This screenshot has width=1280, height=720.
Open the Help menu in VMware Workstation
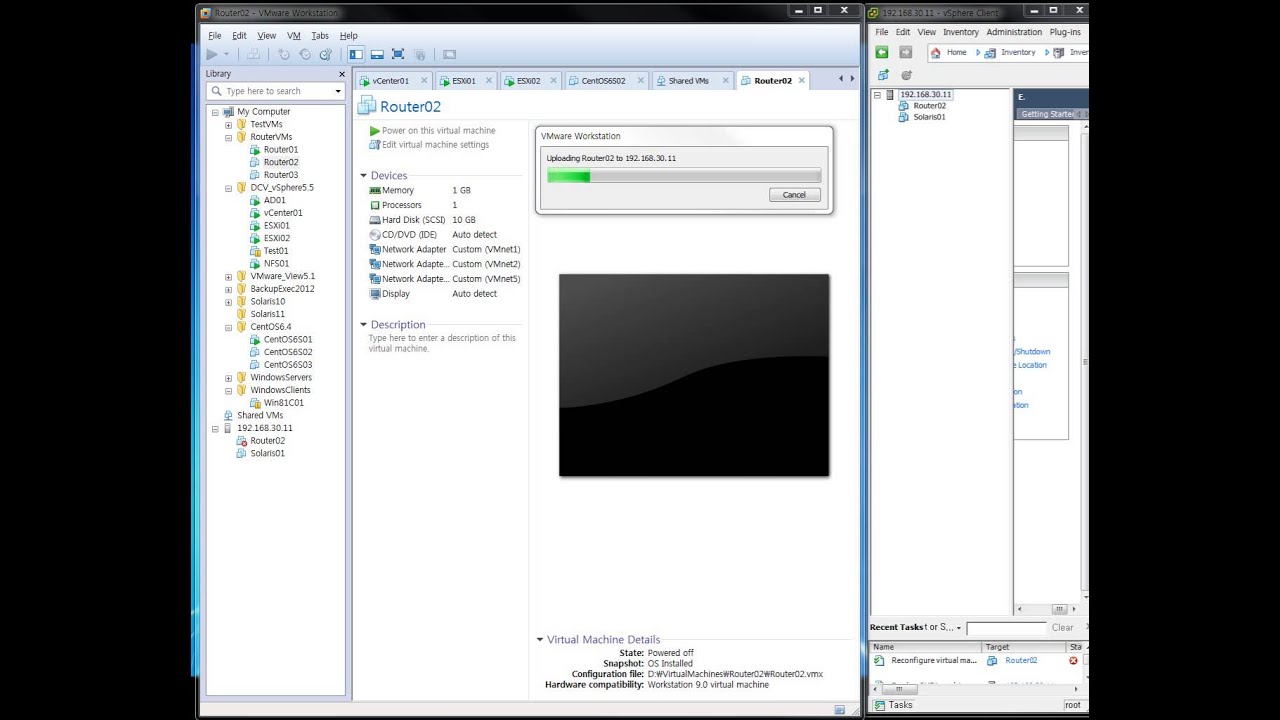348,36
